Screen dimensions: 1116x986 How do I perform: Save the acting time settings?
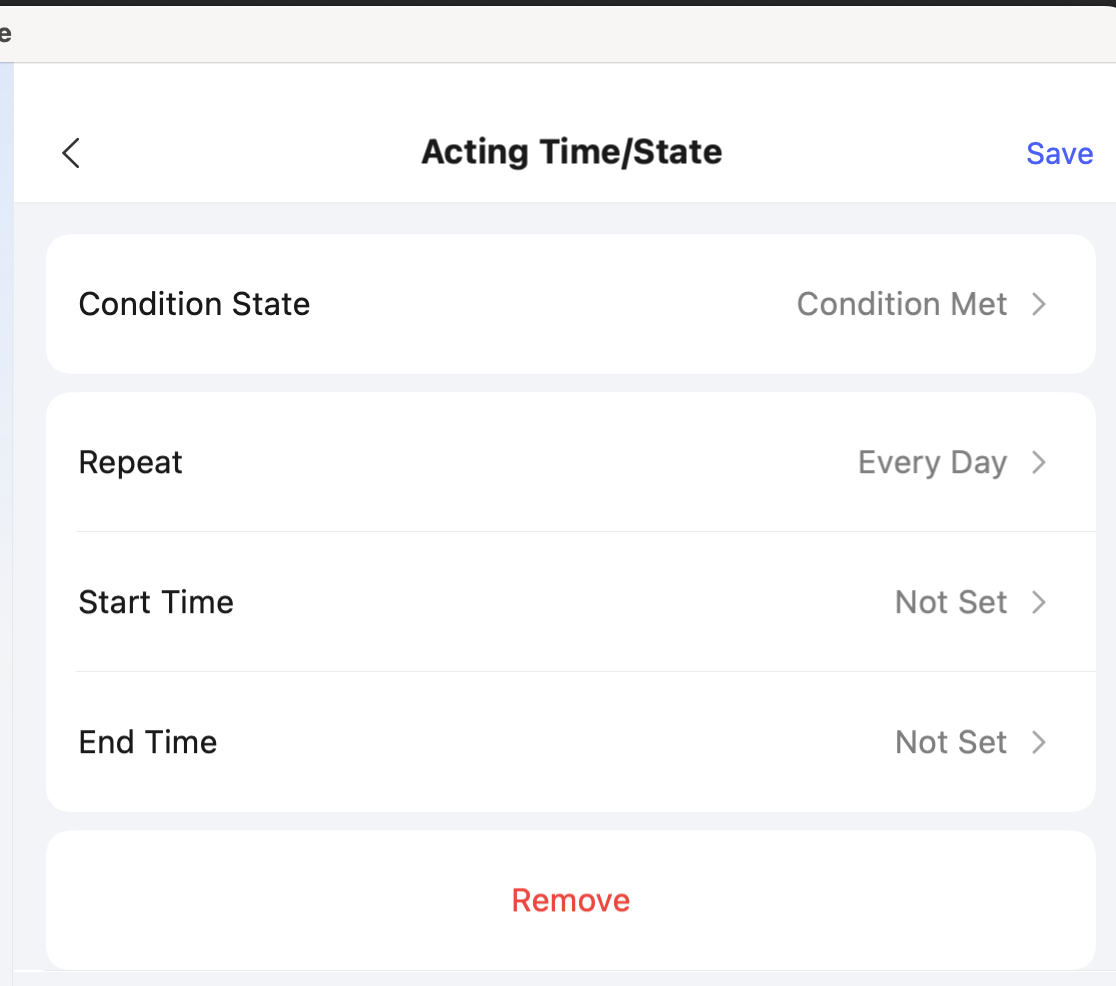coord(1059,153)
